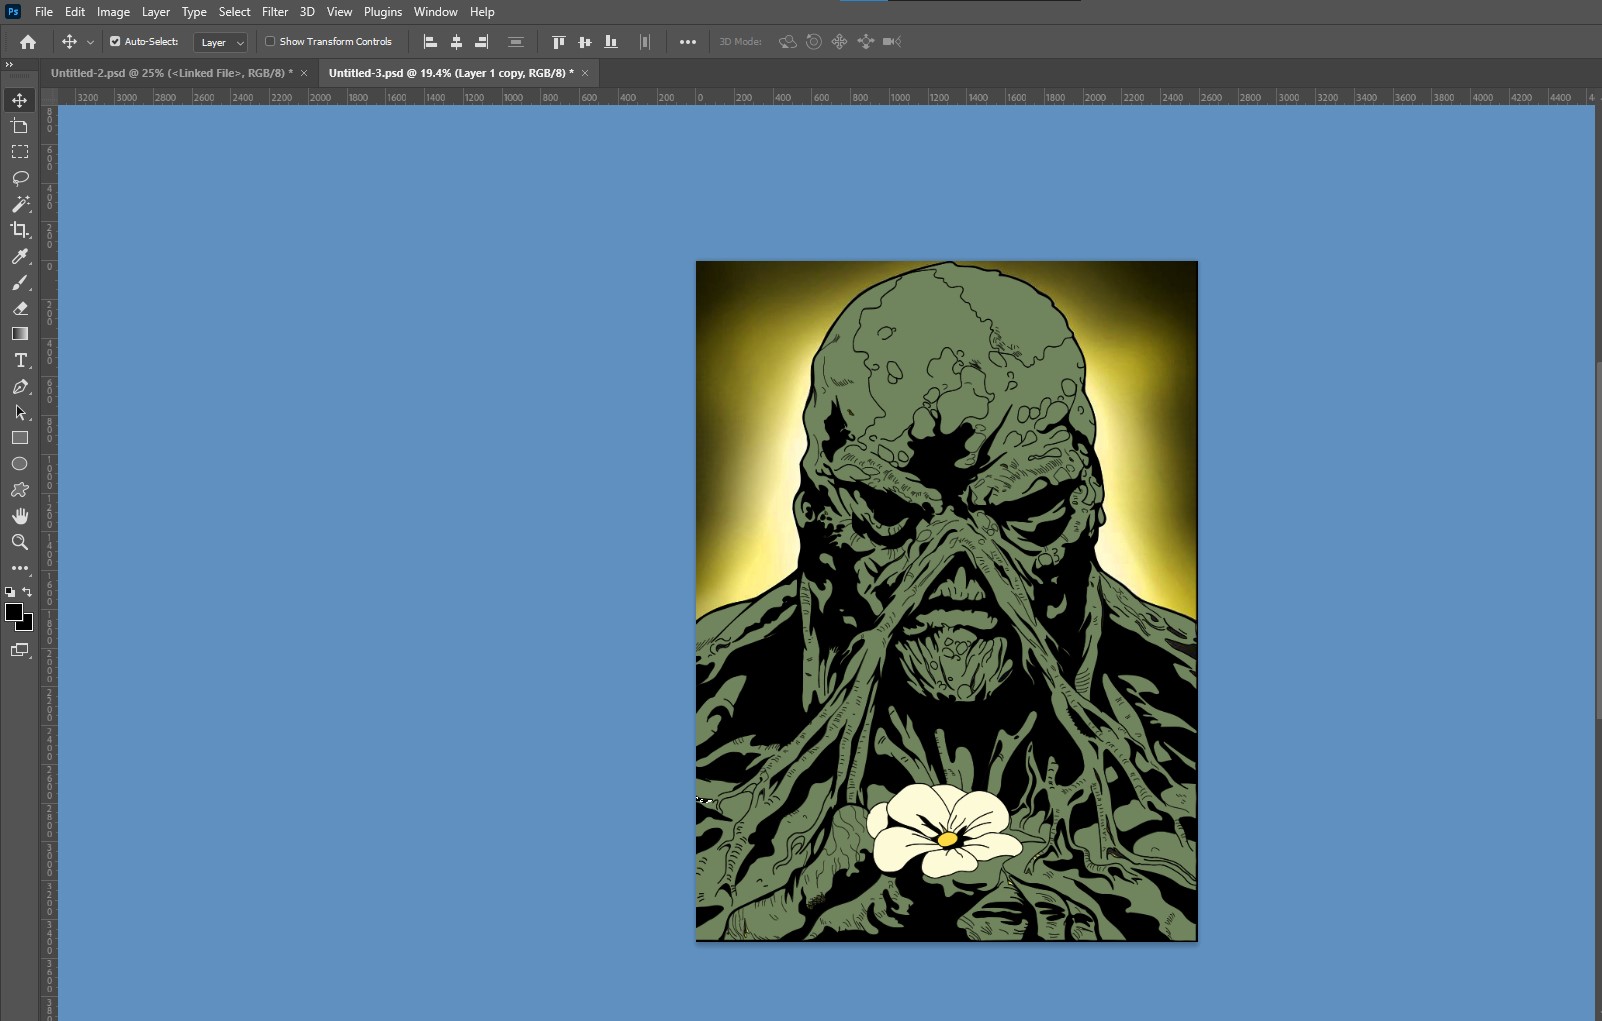Open the Auto-Select Layer dropdown
The image size is (1602, 1021).
(220, 42)
